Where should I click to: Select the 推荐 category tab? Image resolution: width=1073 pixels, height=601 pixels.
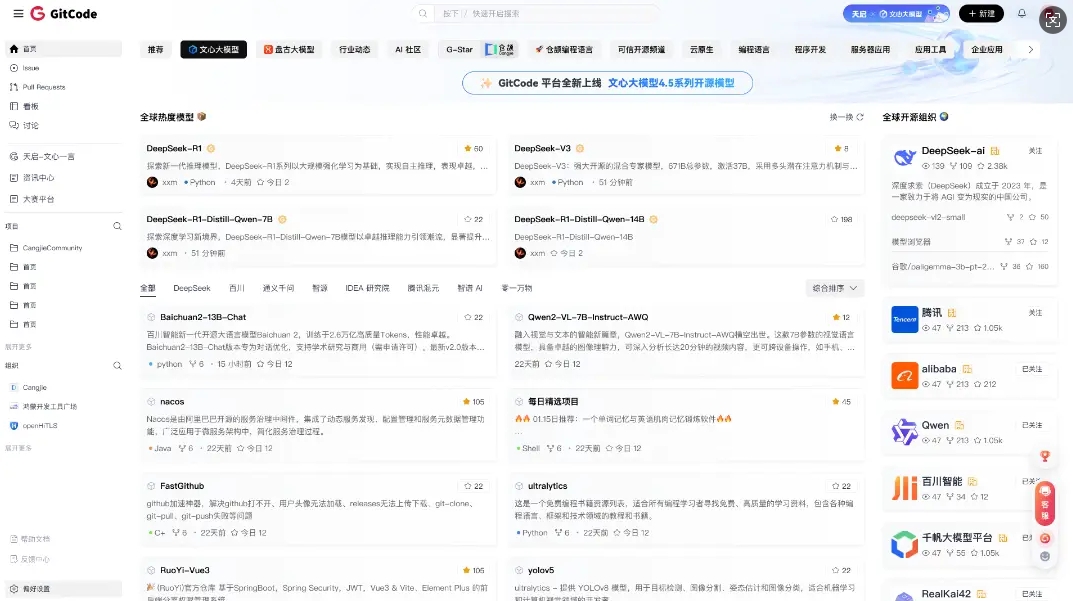coord(156,49)
